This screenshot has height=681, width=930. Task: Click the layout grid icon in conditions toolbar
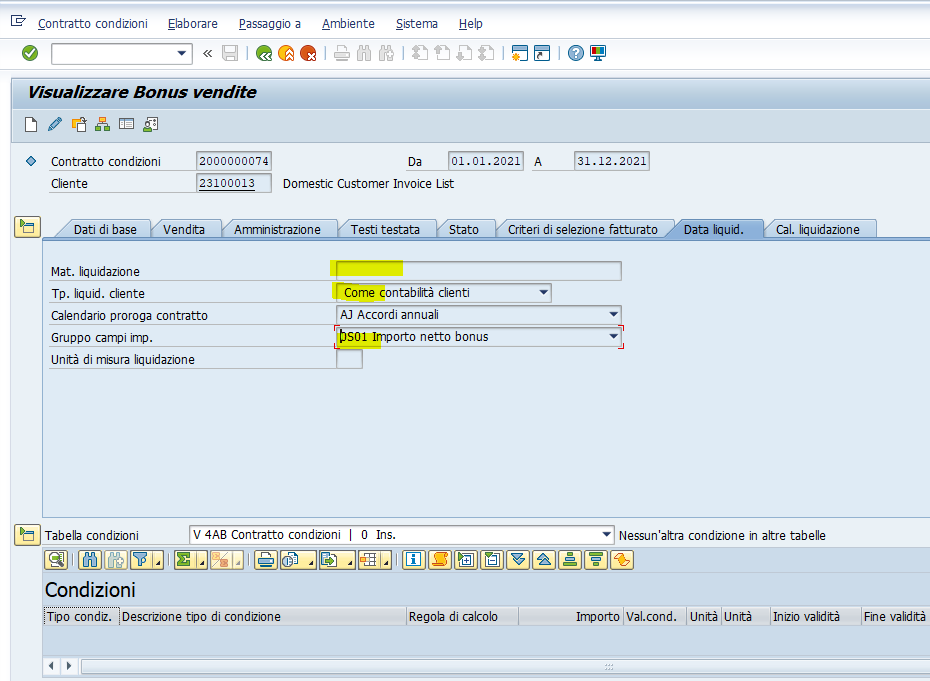[x=369, y=560]
